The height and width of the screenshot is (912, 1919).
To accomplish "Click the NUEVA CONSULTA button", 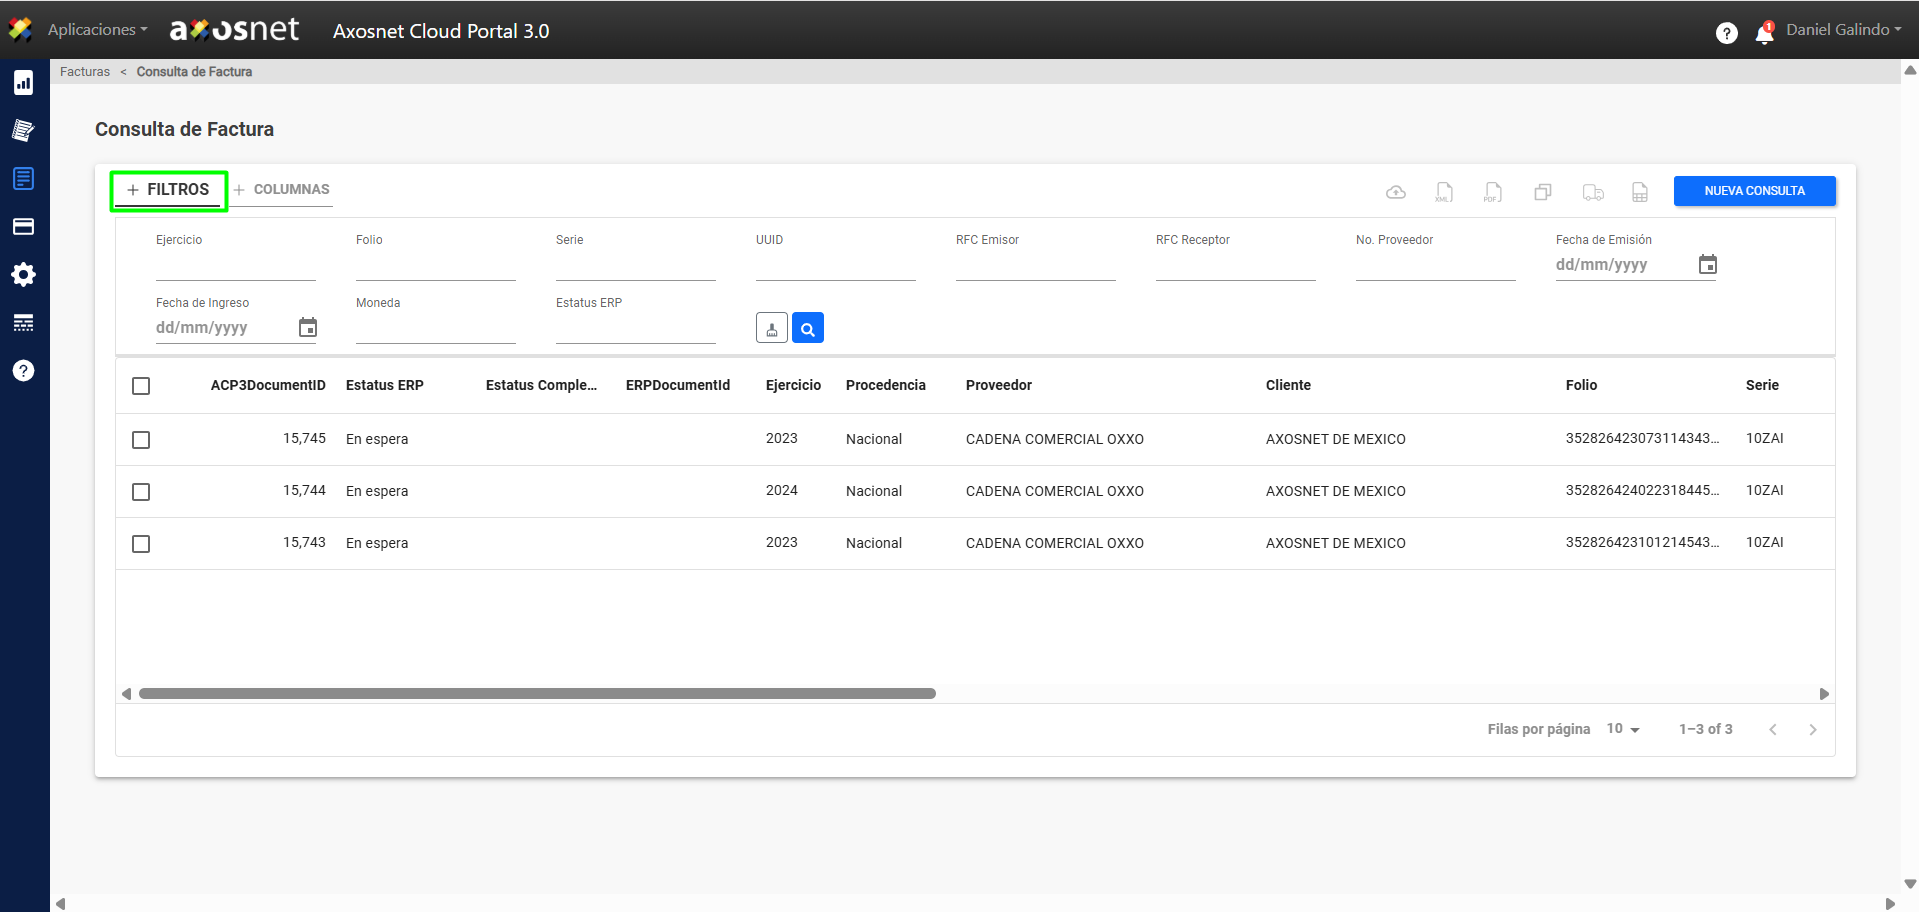I will click(1755, 191).
